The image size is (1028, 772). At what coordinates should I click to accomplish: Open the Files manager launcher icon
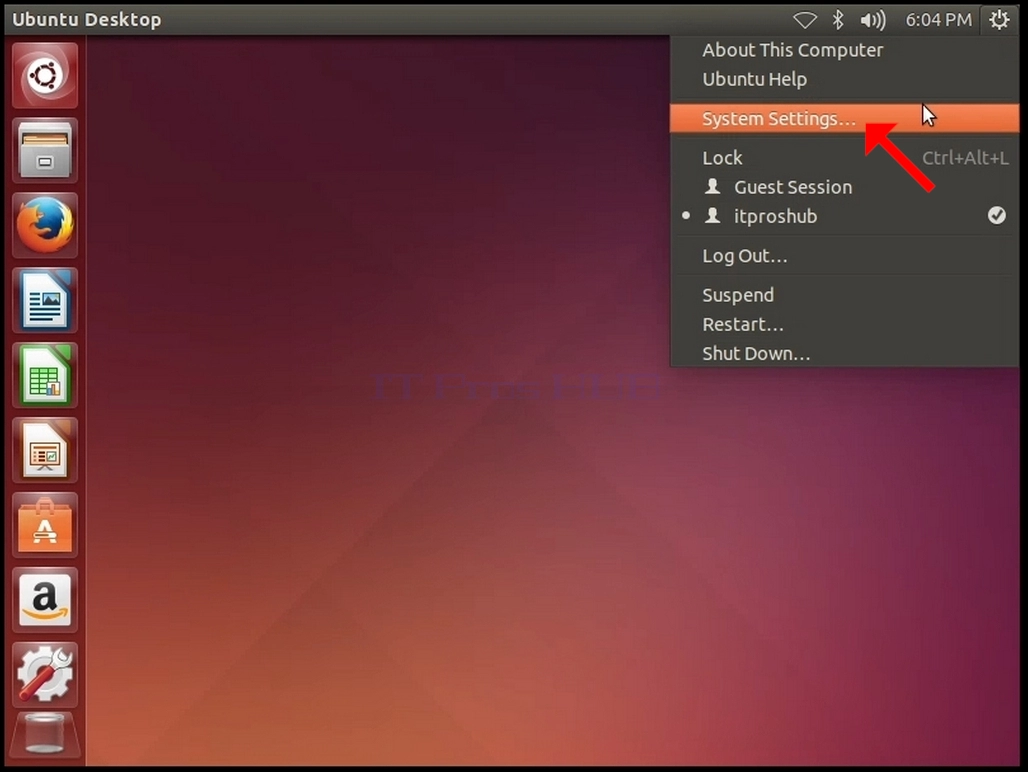coord(45,150)
